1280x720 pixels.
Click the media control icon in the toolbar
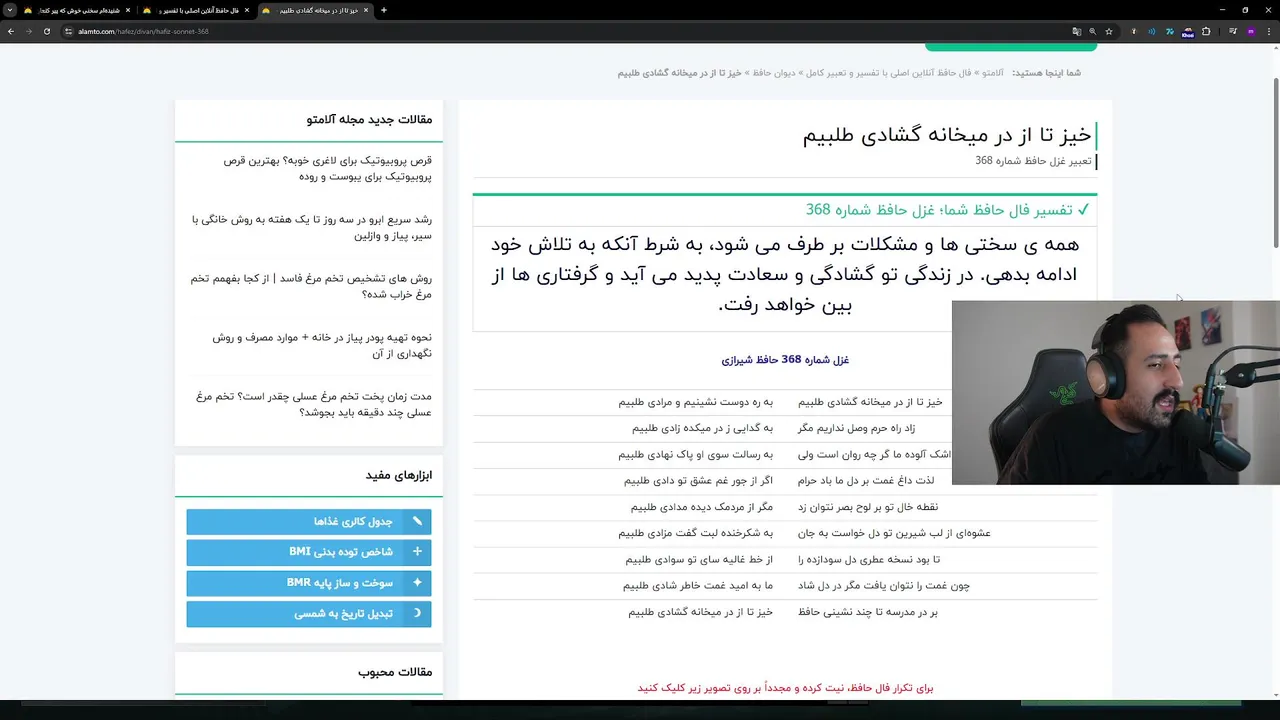[x=1232, y=31]
